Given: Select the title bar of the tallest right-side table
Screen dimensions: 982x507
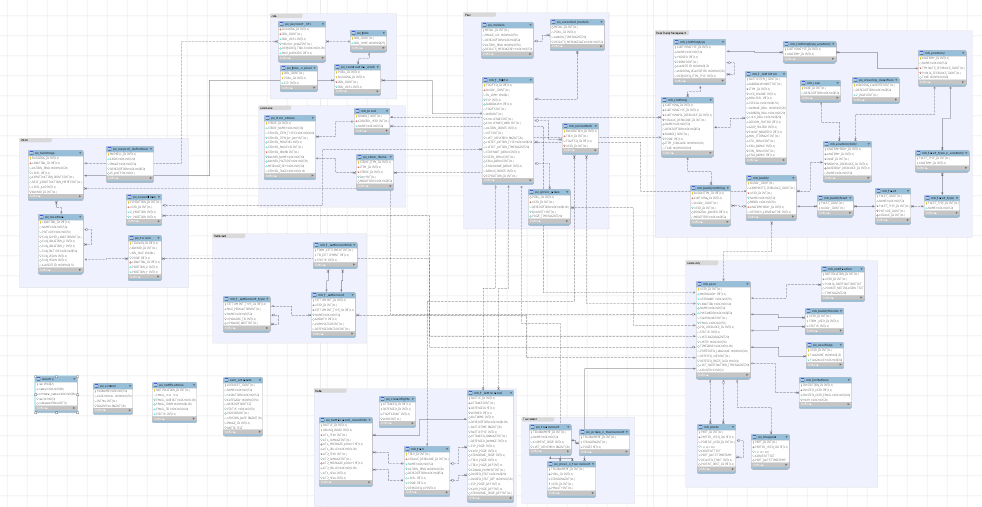Looking at the screenshot, I should pyautogui.click(x=722, y=283).
